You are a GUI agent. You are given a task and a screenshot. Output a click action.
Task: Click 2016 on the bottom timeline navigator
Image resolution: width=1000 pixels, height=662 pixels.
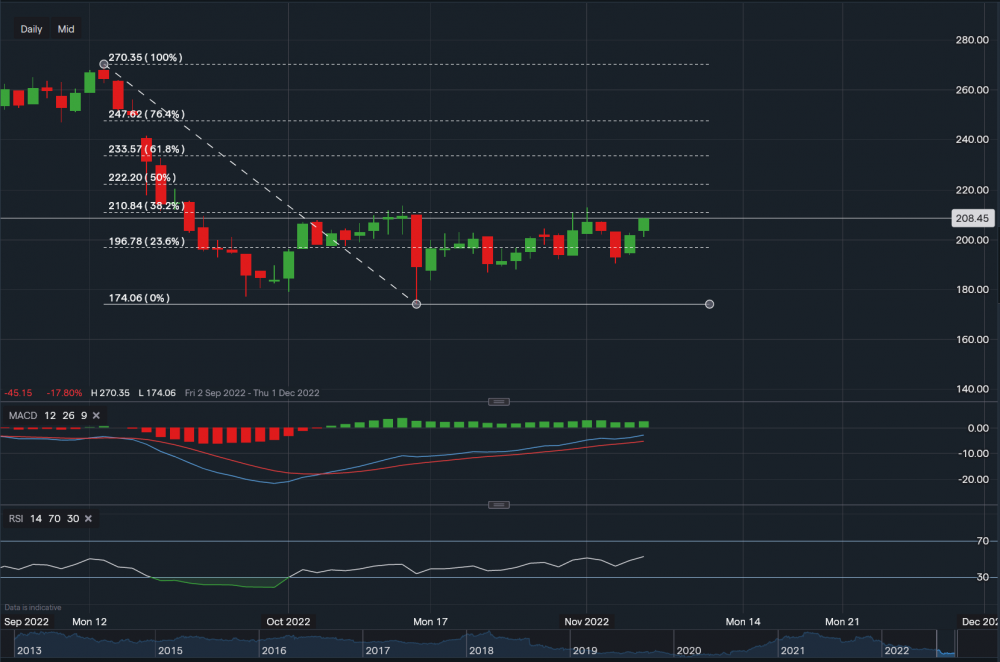pos(276,650)
